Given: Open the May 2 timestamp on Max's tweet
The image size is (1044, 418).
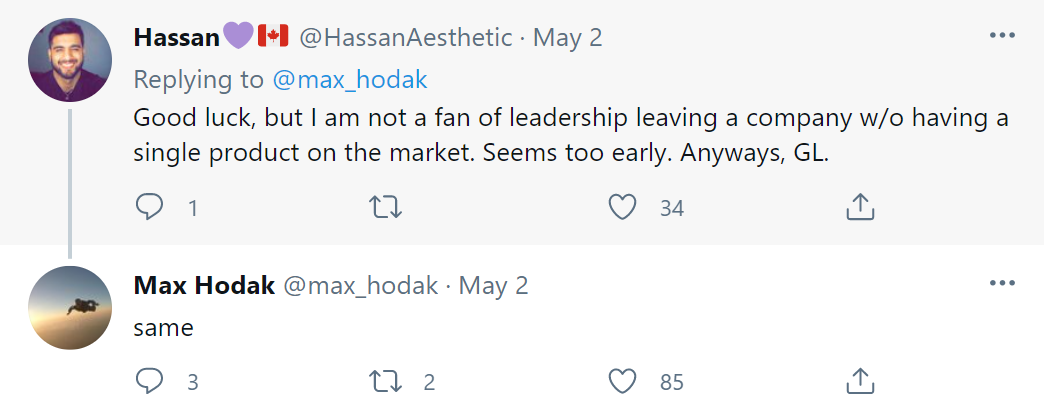Looking at the screenshot, I should (493, 286).
